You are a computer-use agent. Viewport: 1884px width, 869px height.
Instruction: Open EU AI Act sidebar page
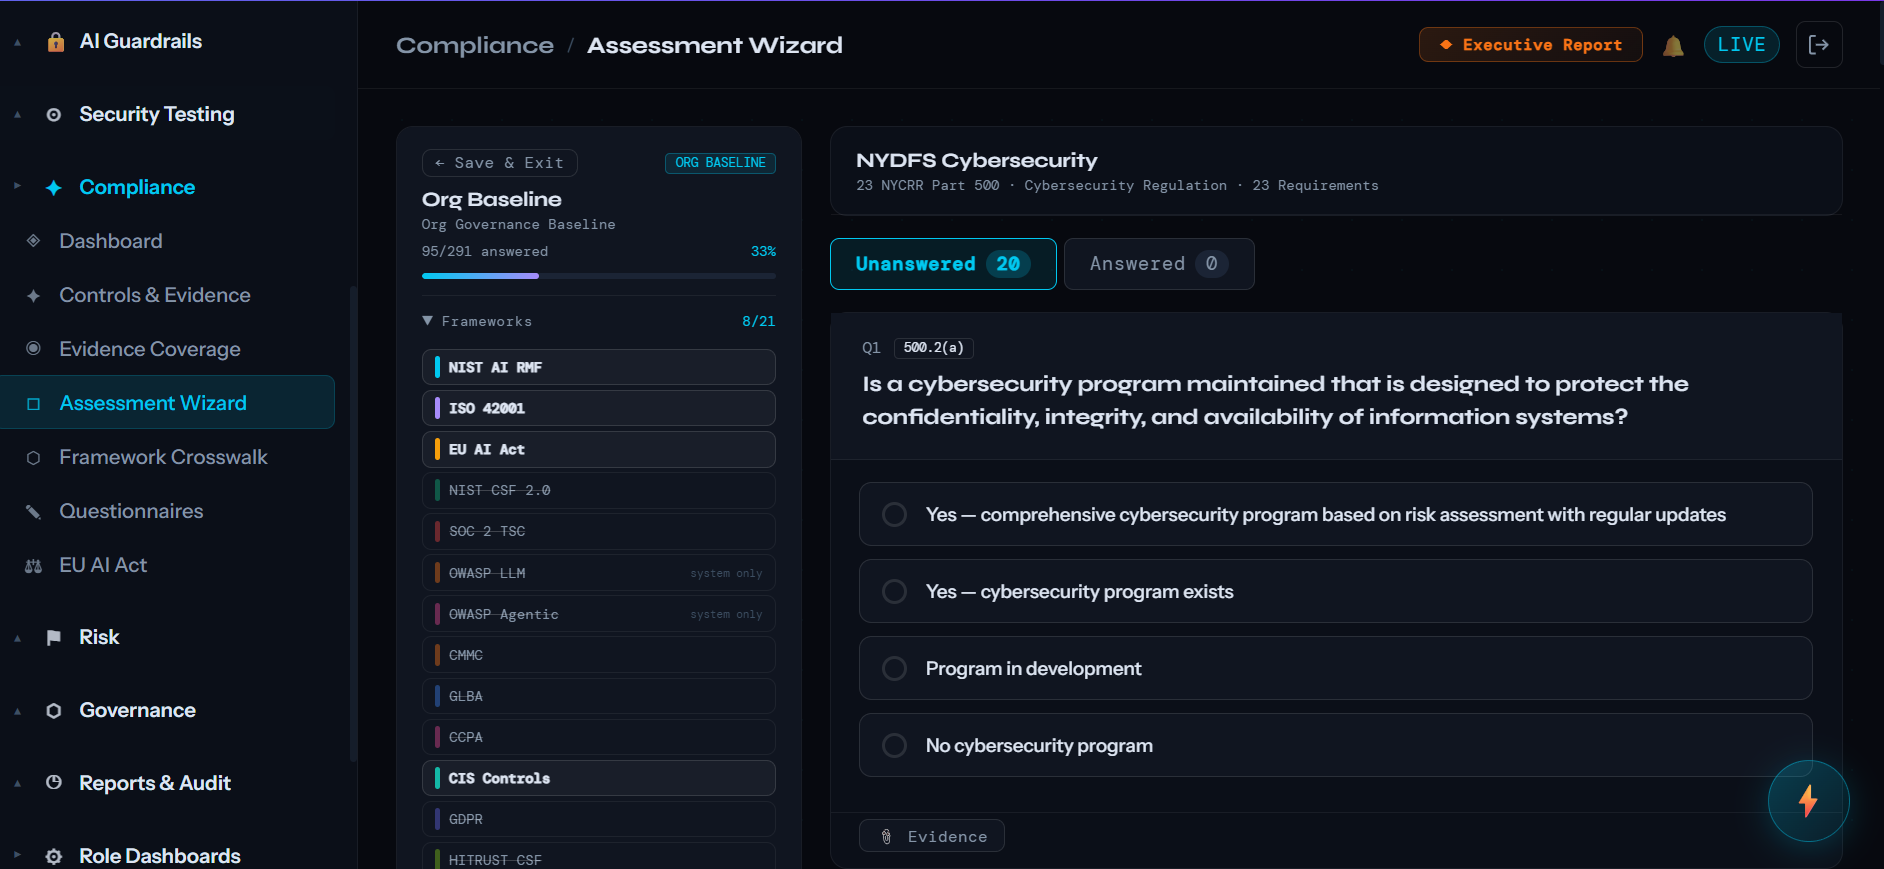point(103,565)
